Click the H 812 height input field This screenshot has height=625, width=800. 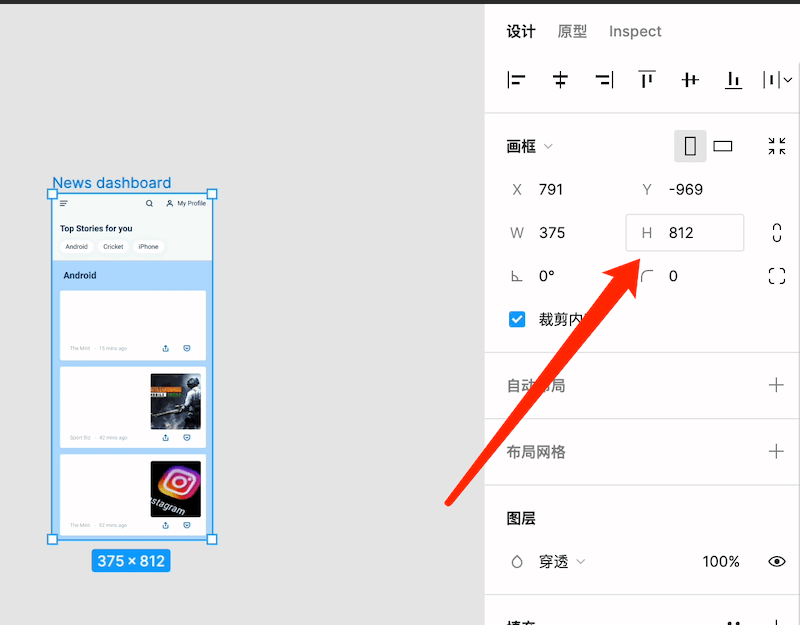(685, 232)
